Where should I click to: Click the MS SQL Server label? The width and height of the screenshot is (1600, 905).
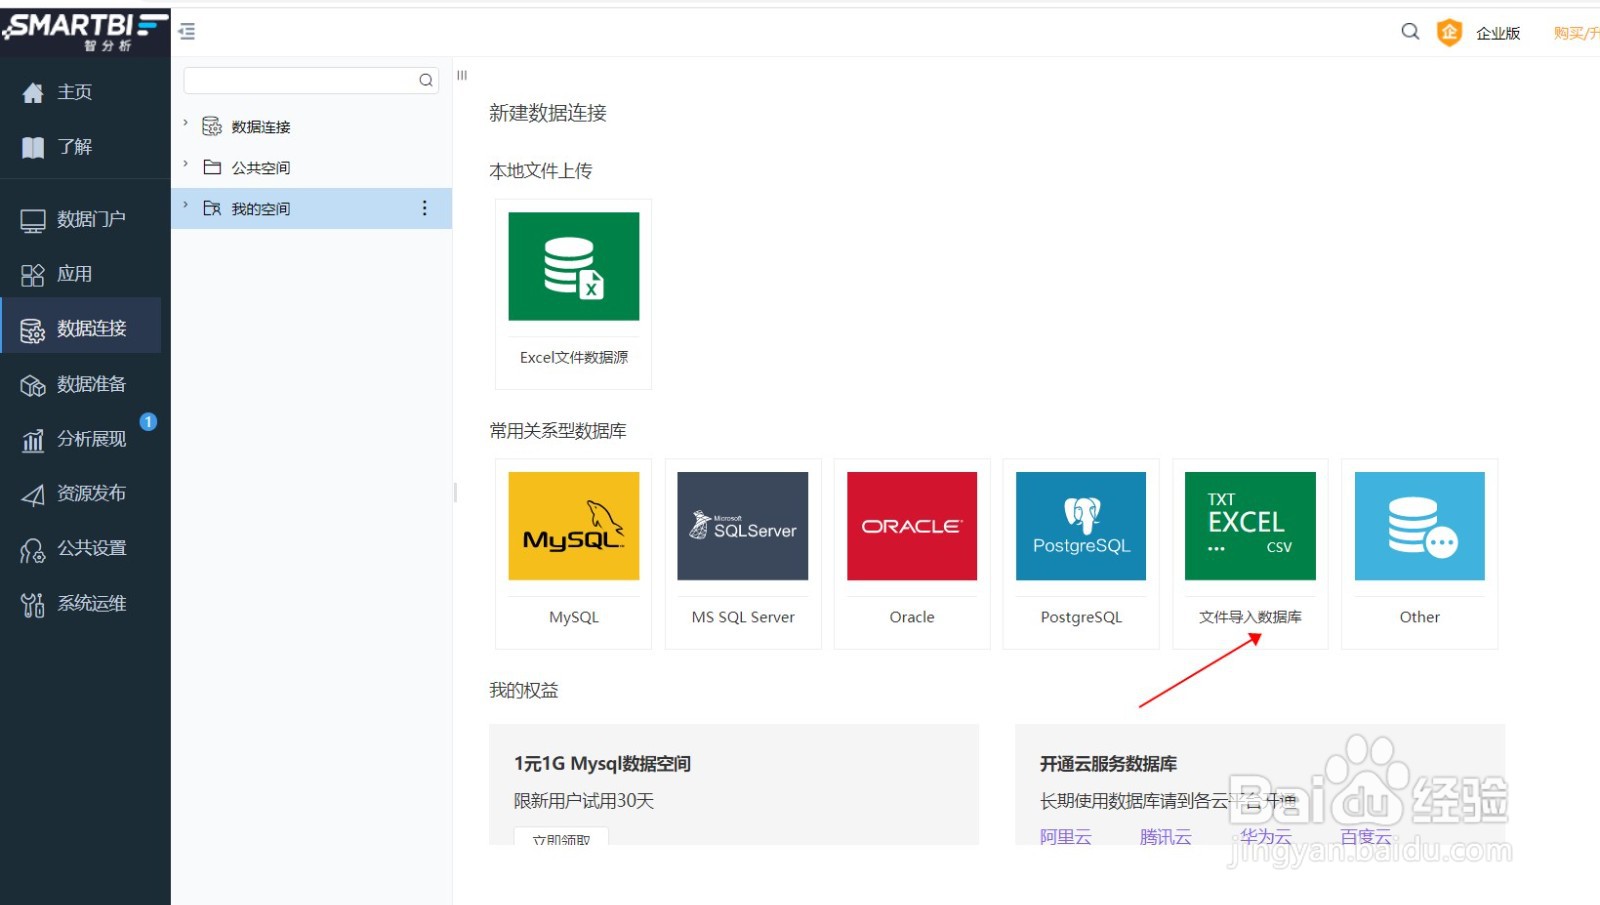click(743, 617)
